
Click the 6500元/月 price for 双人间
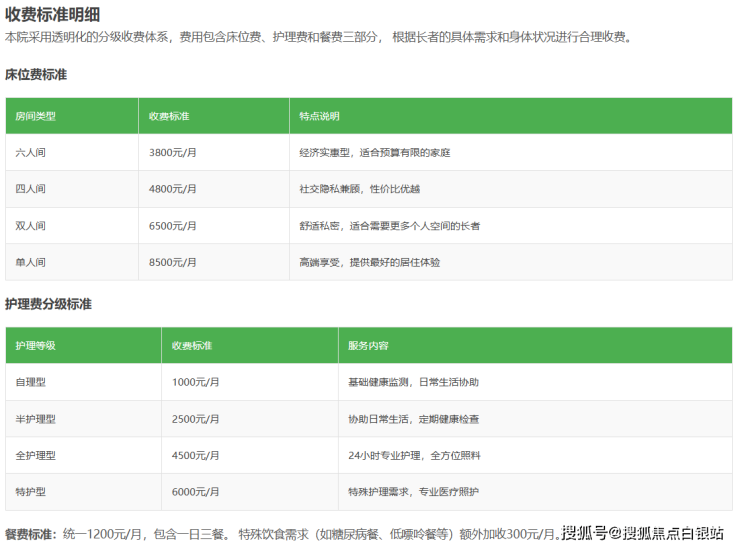click(173, 226)
